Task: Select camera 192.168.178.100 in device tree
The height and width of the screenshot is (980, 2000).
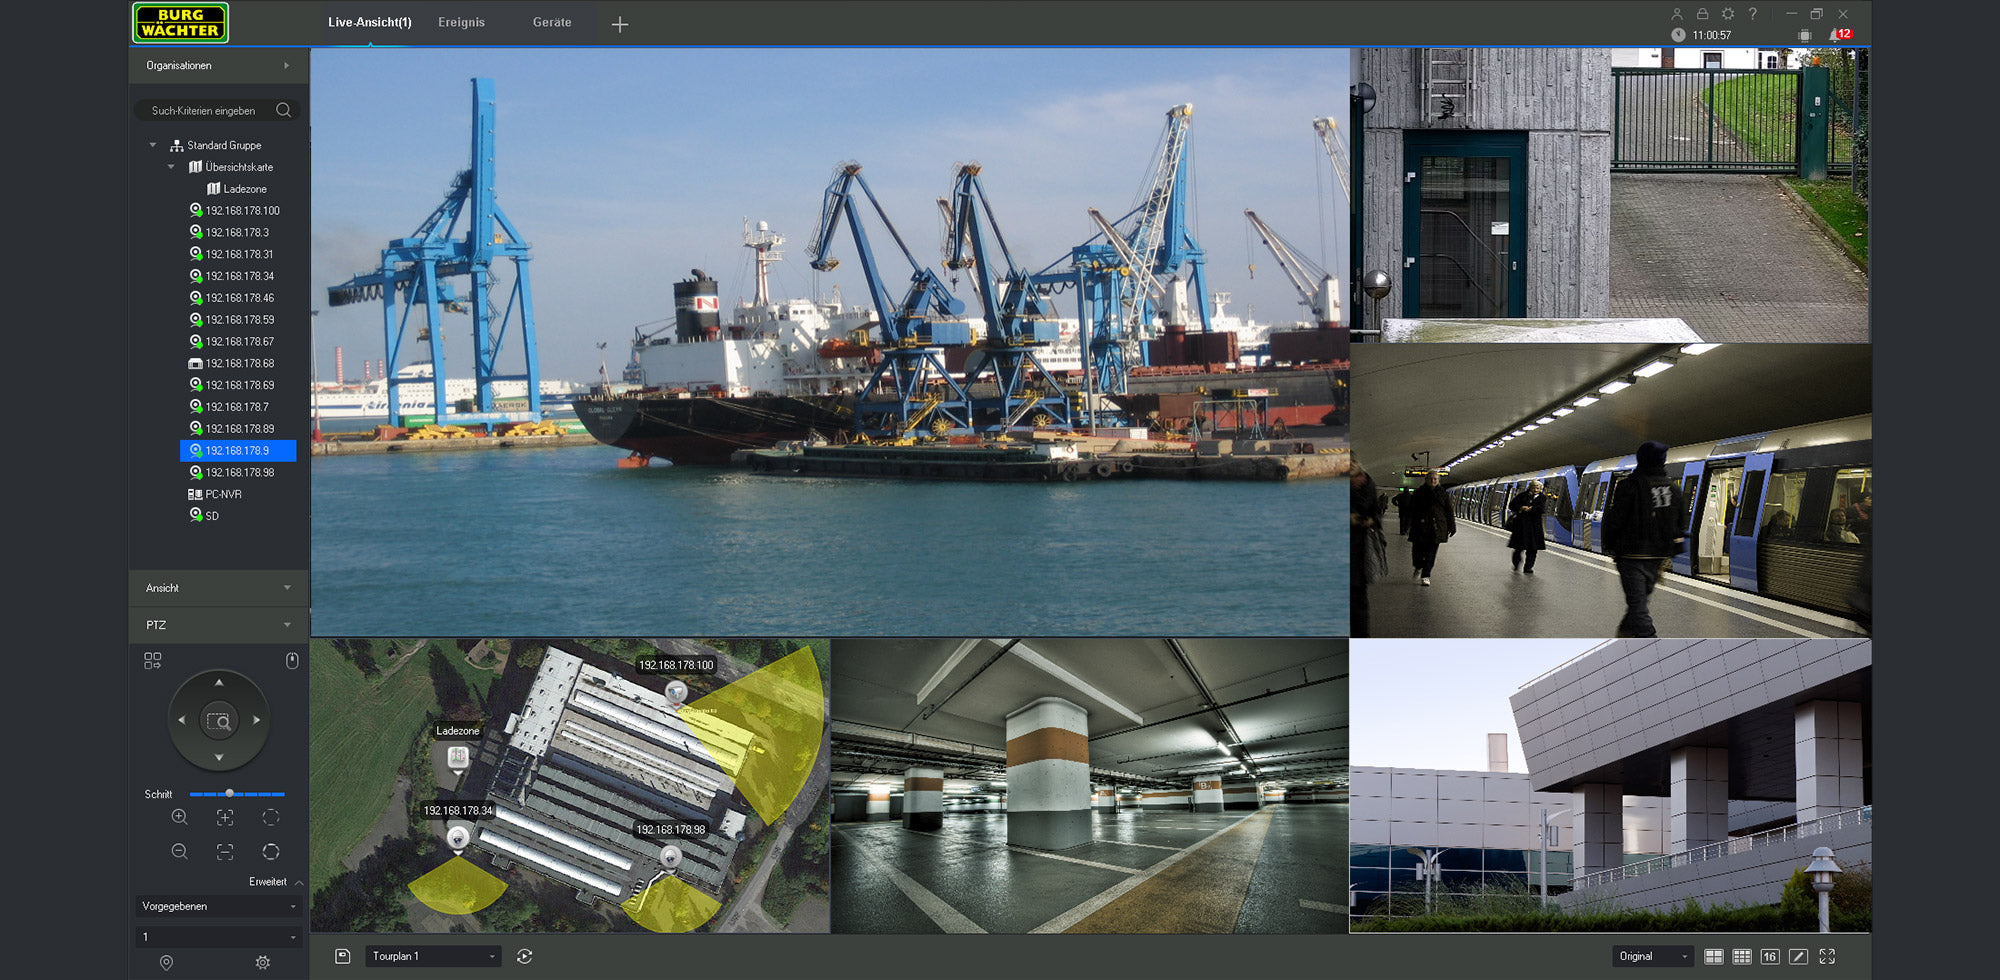Action: 242,211
